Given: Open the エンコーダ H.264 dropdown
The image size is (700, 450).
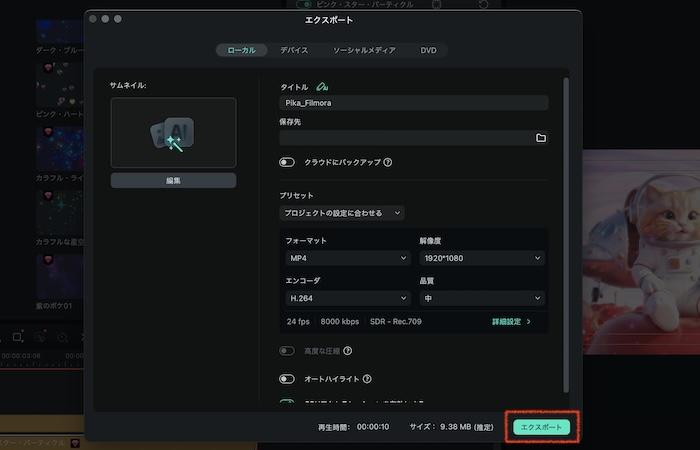Looking at the screenshot, I should [347, 298].
